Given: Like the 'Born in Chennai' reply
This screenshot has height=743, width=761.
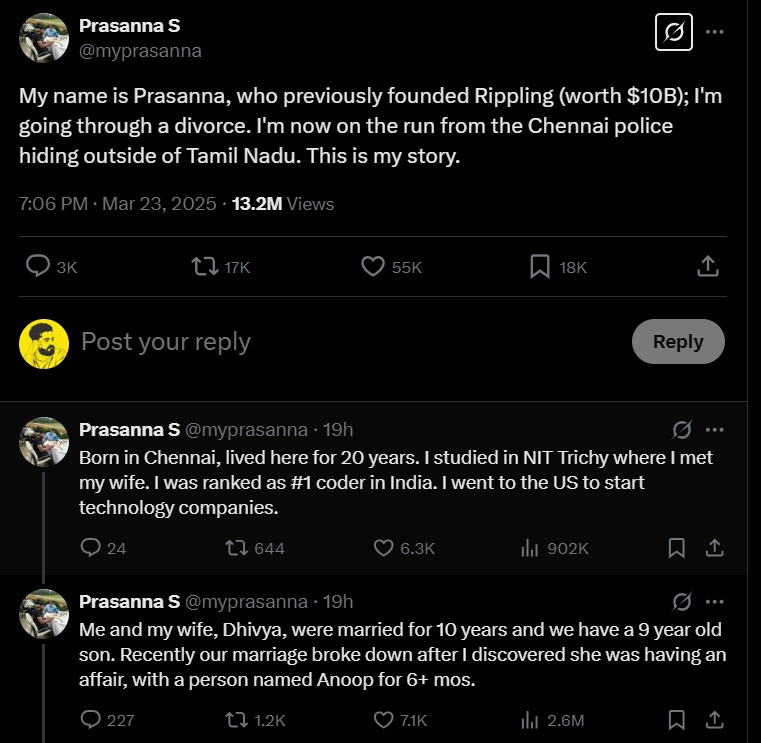Looking at the screenshot, I should [384, 548].
